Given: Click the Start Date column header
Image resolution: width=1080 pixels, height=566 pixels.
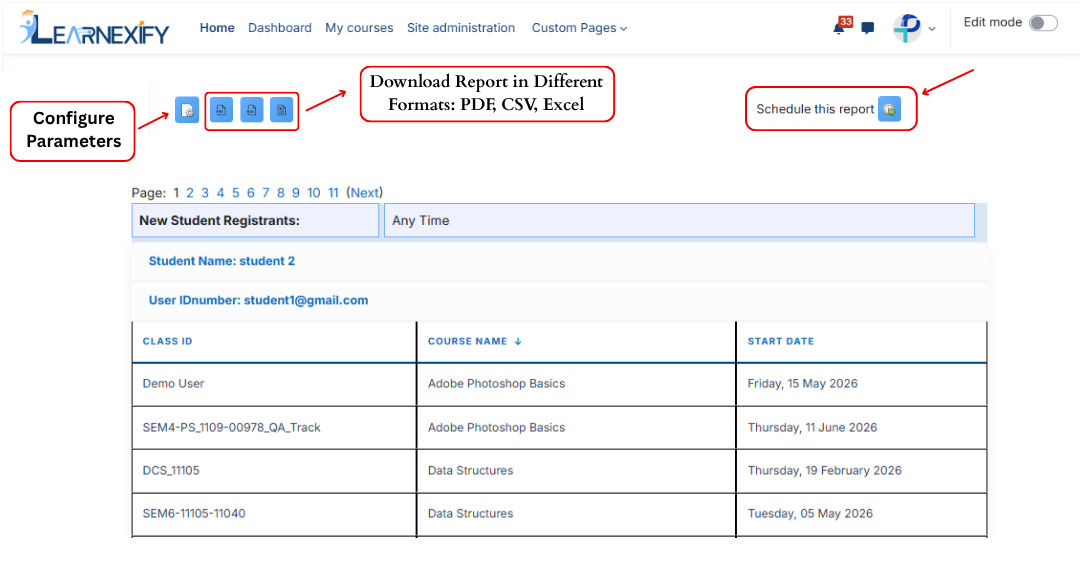Looking at the screenshot, I should tap(781, 341).
